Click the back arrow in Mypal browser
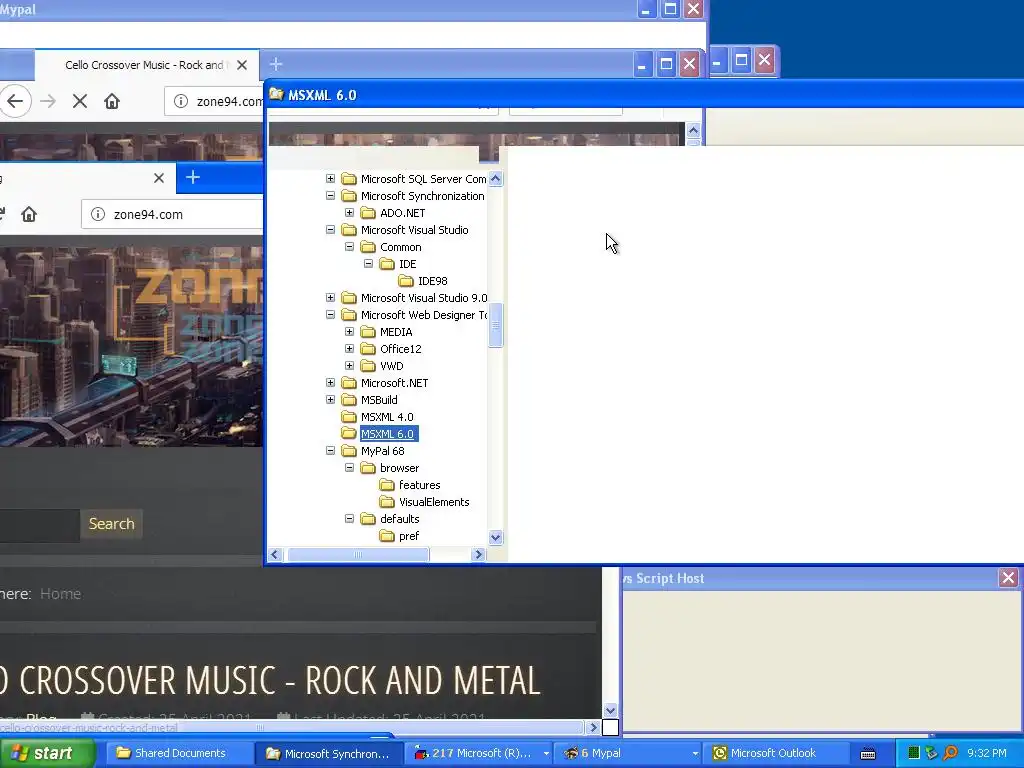 15,101
